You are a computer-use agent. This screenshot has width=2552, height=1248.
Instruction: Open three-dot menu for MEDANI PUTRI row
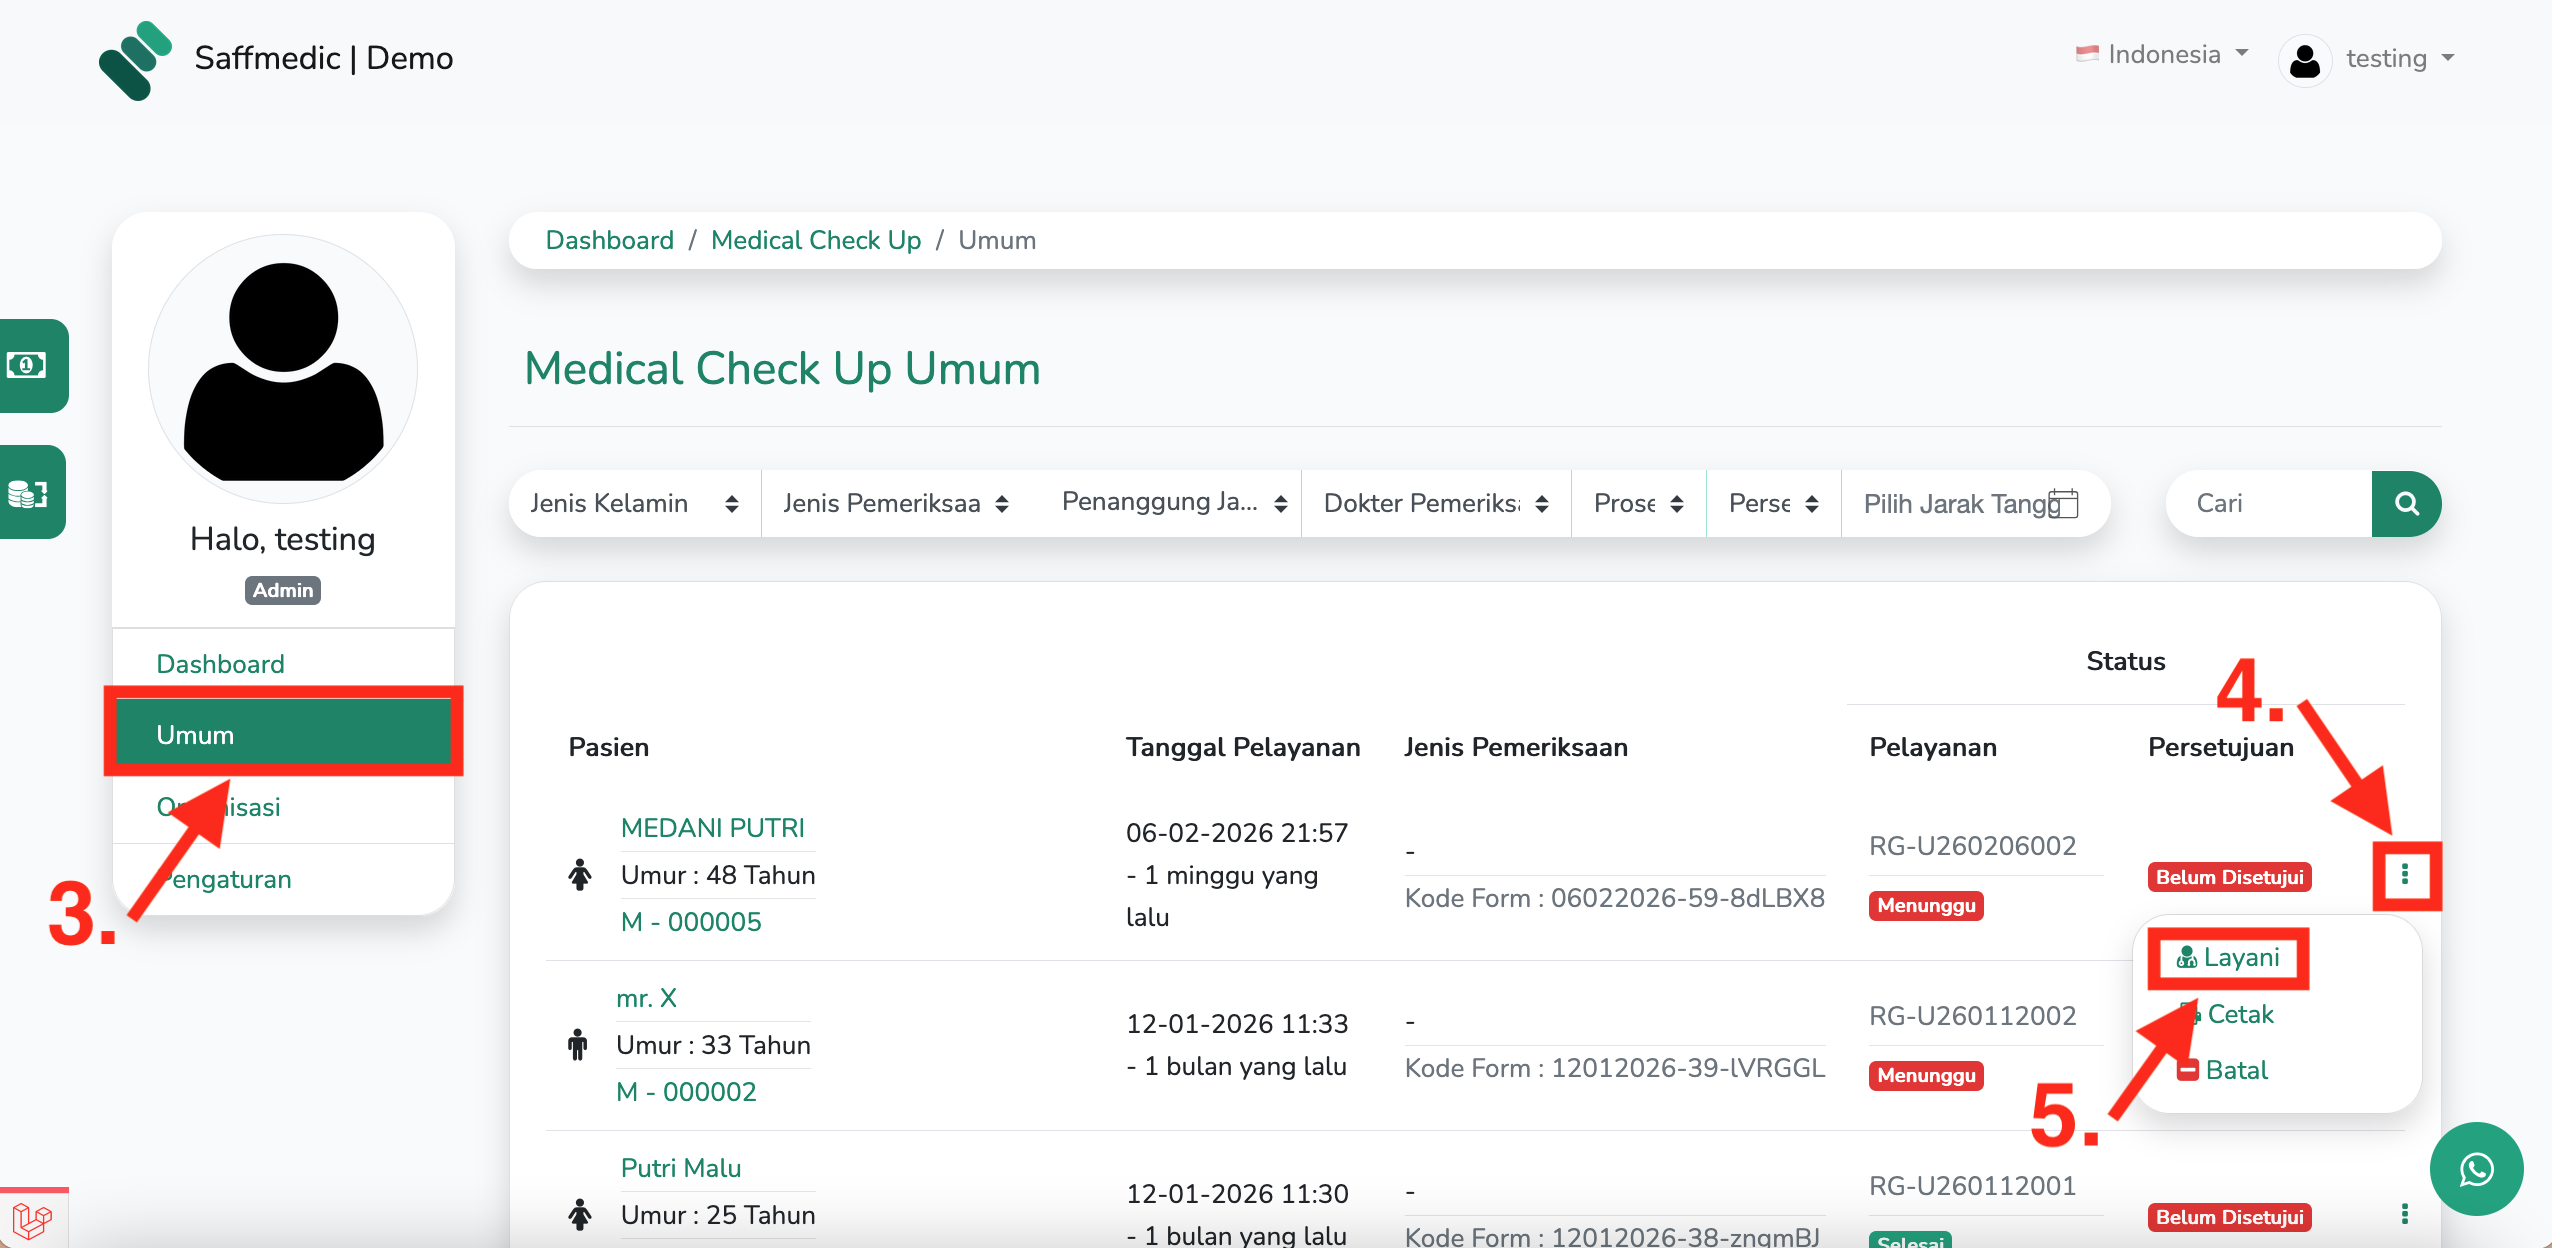(x=2404, y=876)
